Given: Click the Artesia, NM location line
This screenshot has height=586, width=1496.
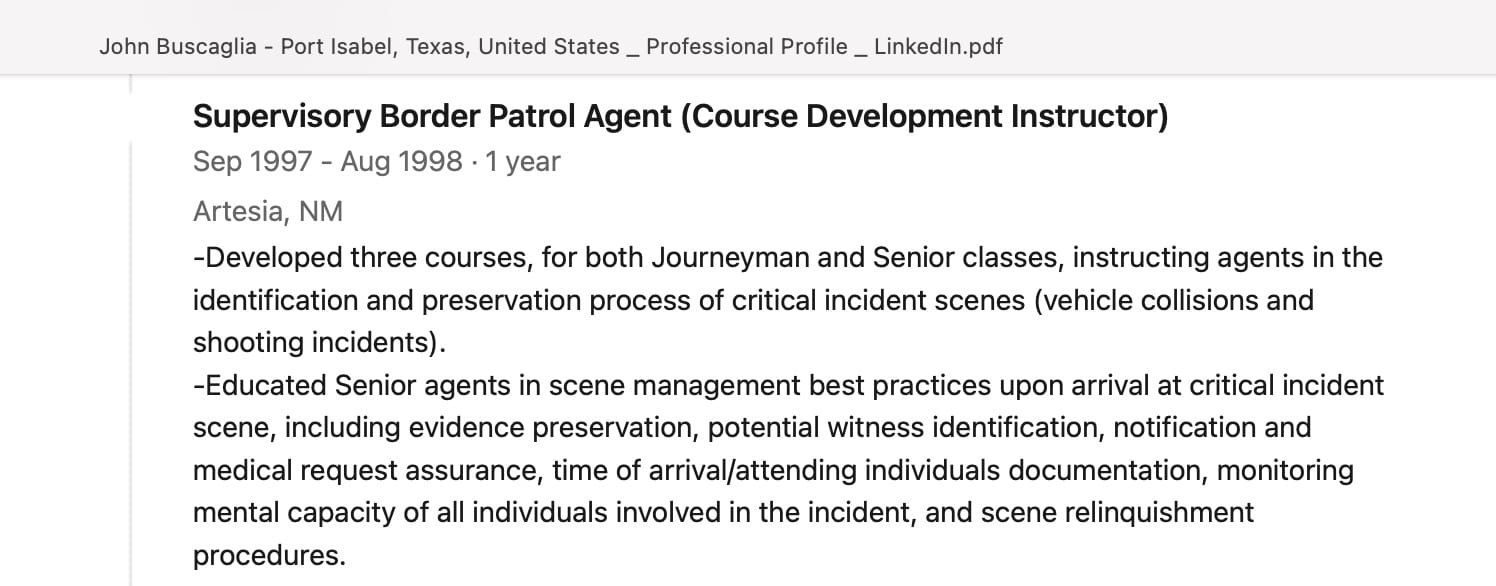Looking at the screenshot, I should [268, 212].
